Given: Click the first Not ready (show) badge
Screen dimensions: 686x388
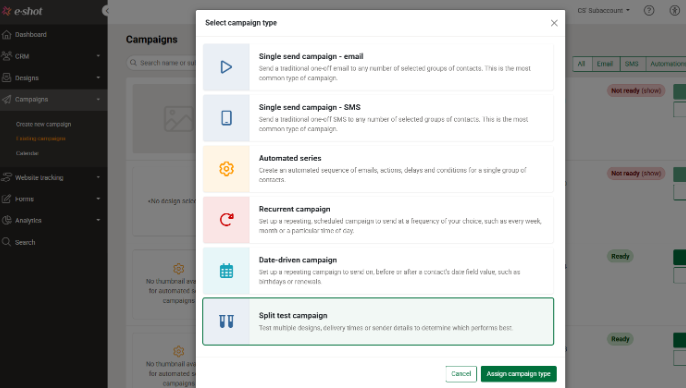Looking at the screenshot, I should tap(636, 91).
